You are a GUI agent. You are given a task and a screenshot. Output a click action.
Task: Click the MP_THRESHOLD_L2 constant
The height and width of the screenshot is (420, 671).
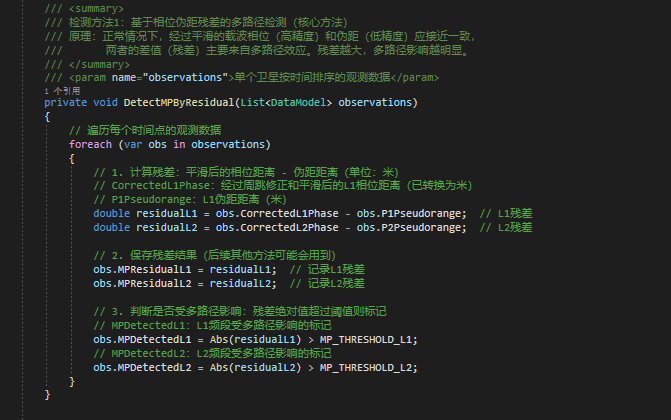366,368
